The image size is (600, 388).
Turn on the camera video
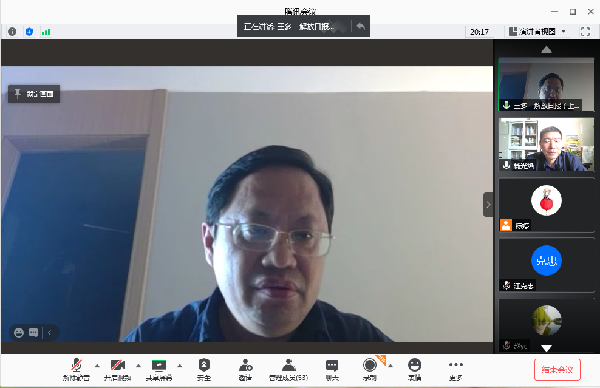(x=117, y=369)
